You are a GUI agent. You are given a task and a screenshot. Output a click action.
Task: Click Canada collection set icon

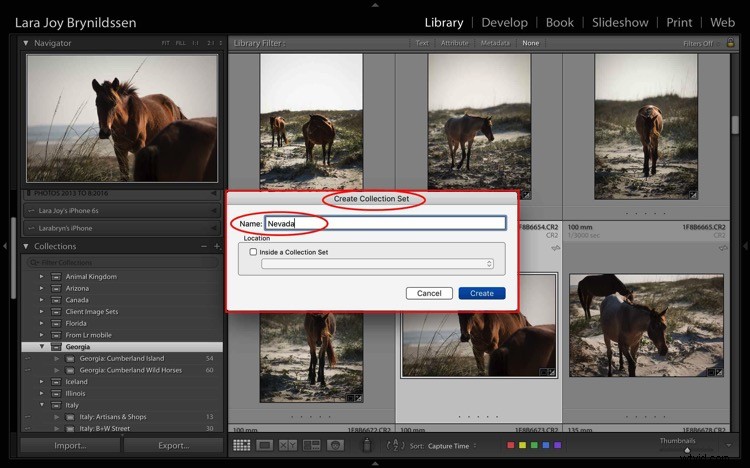(x=56, y=300)
